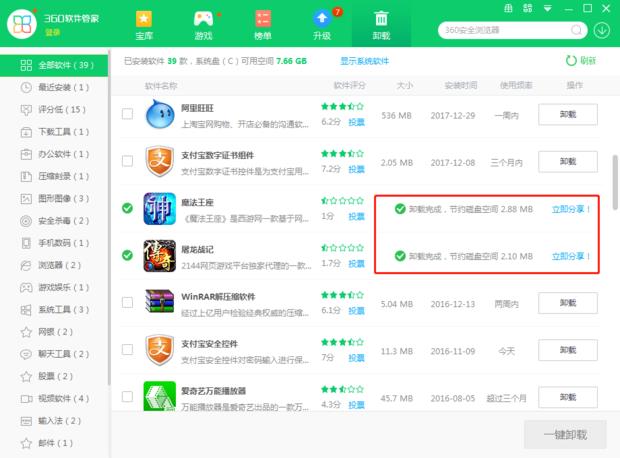Select 聊天工具 (2) category
The height and width of the screenshot is (458, 620).
(54, 354)
